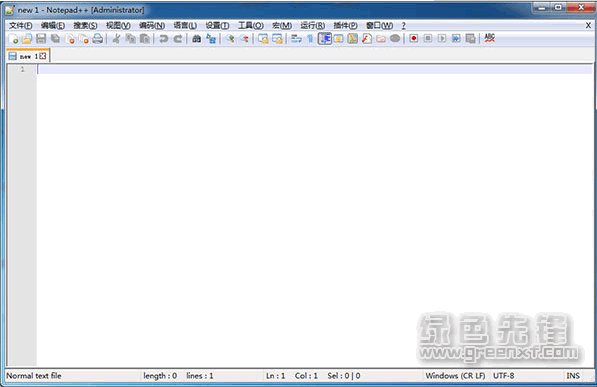Open the 插件(P) plugins menu
The height and width of the screenshot is (387, 597).
pyautogui.click(x=345, y=26)
